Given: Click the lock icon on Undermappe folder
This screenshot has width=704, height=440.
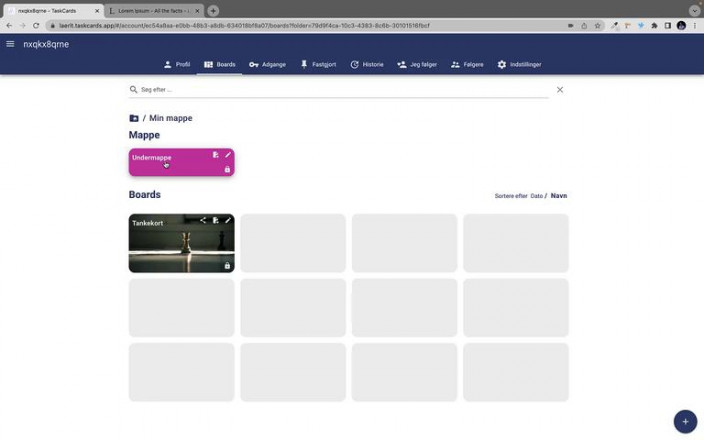Looking at the screenshot, I should [227, 169].
